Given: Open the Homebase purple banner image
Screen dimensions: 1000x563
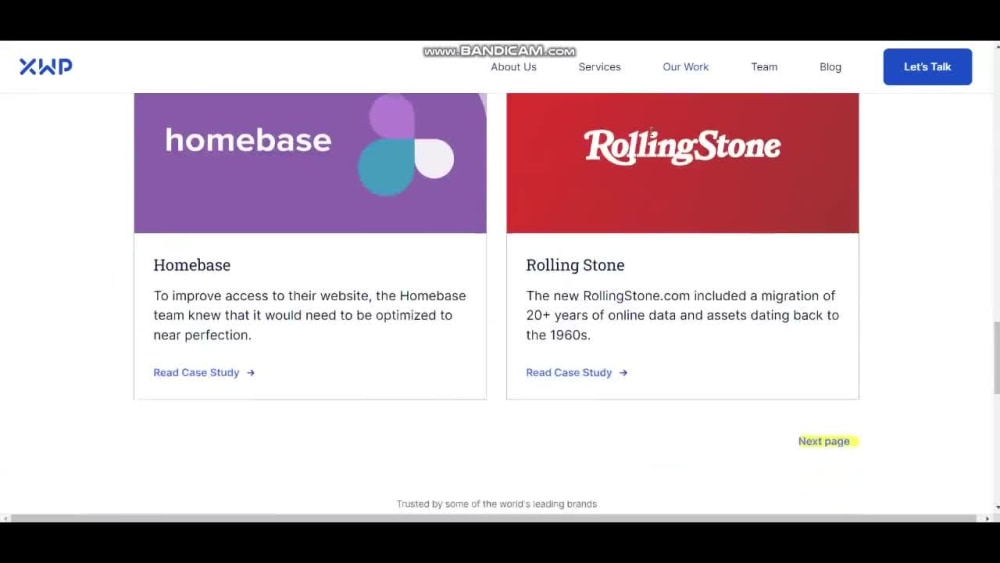Looking at the screenshot, I should (310, 163).
